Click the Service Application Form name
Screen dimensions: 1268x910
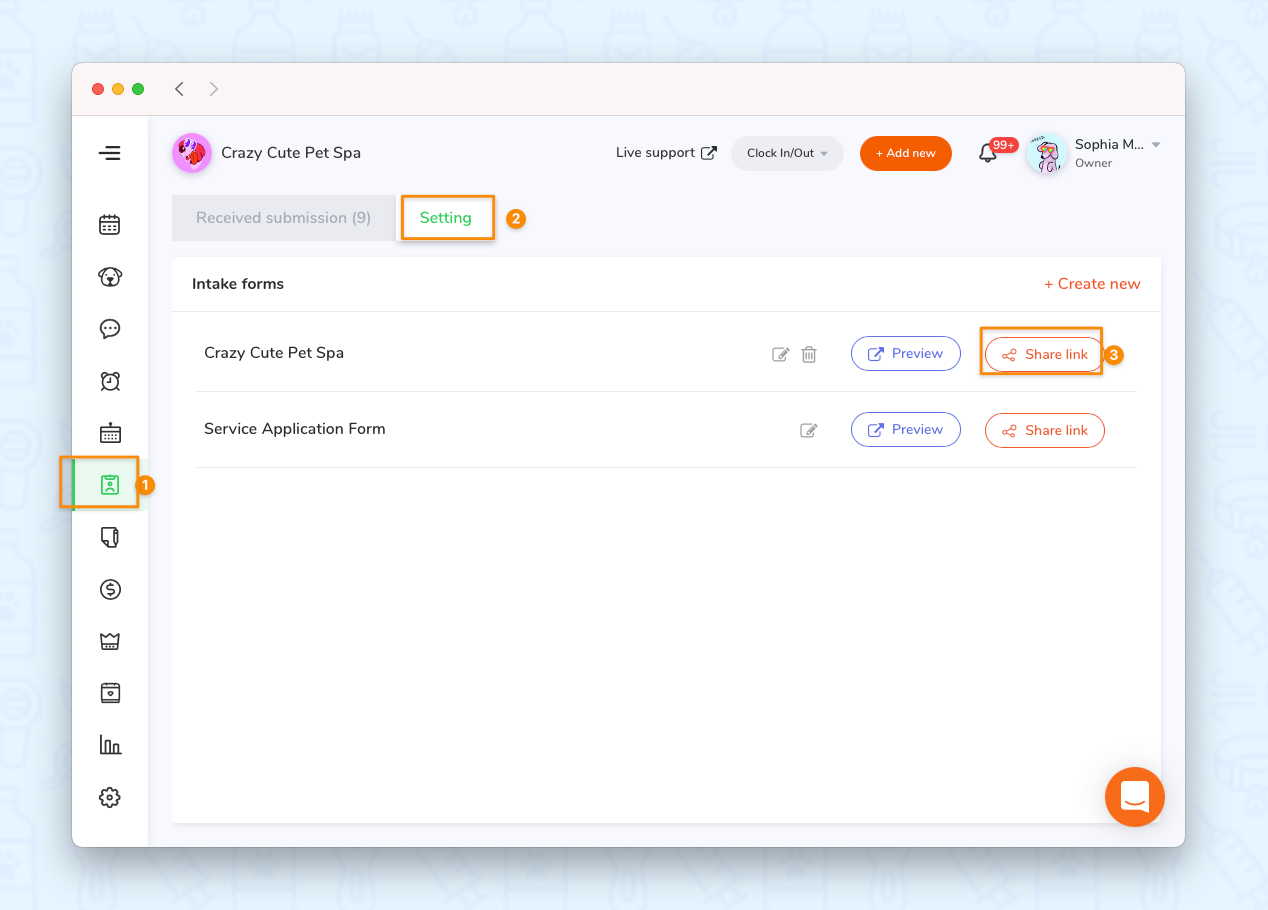[x=295, y=429]
